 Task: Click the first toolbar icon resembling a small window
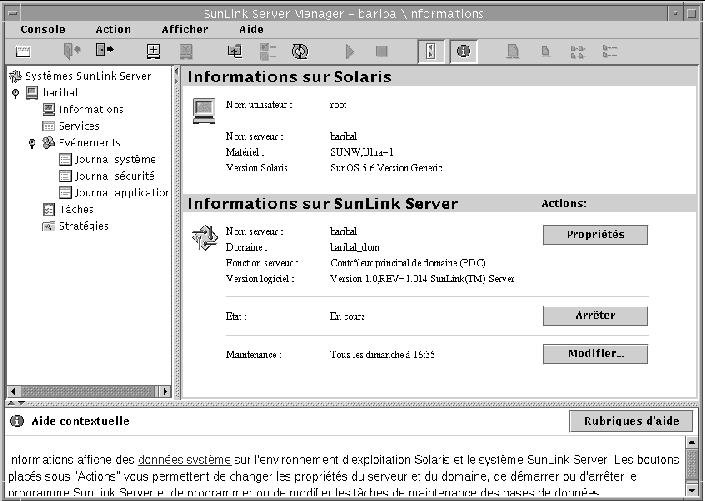tap(23, 51)
